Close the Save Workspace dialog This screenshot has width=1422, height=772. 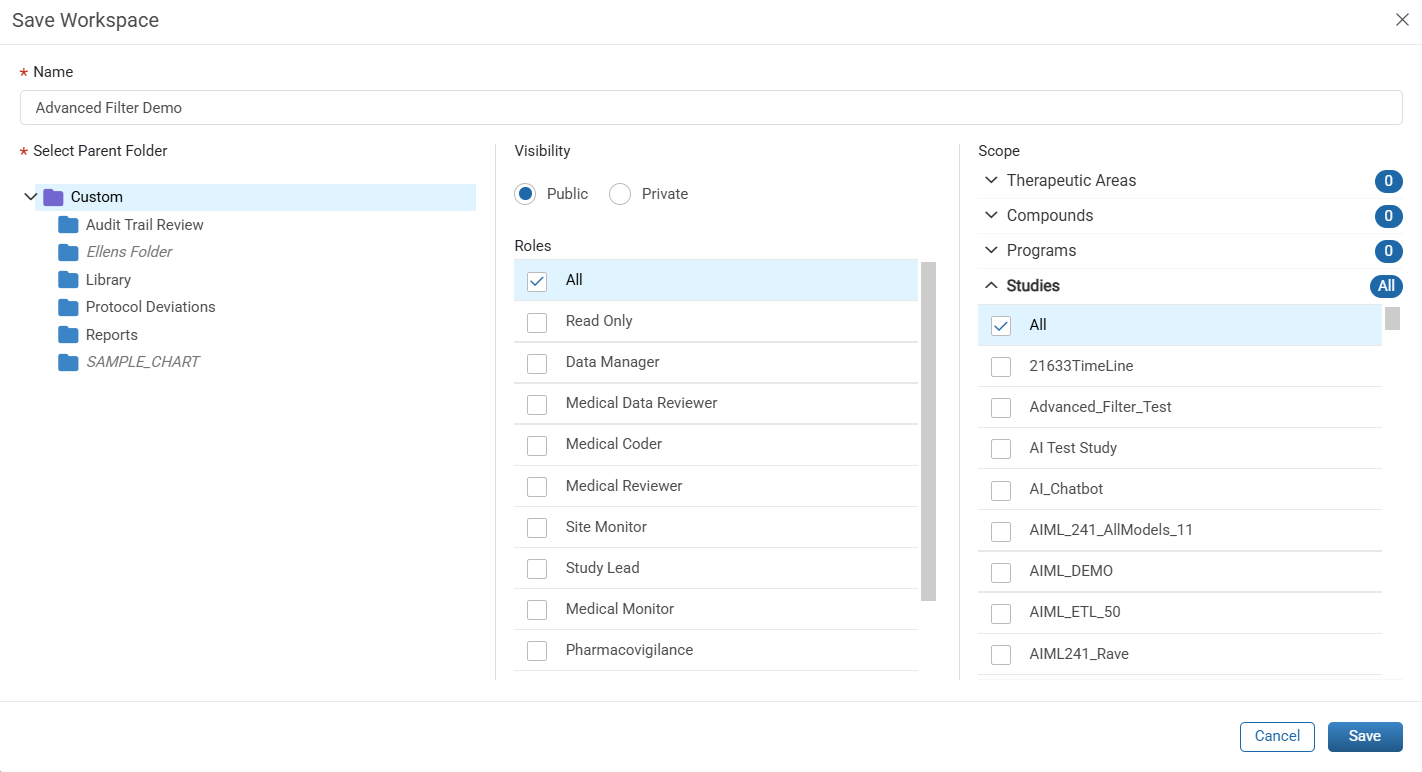(x=1402, y=20)
